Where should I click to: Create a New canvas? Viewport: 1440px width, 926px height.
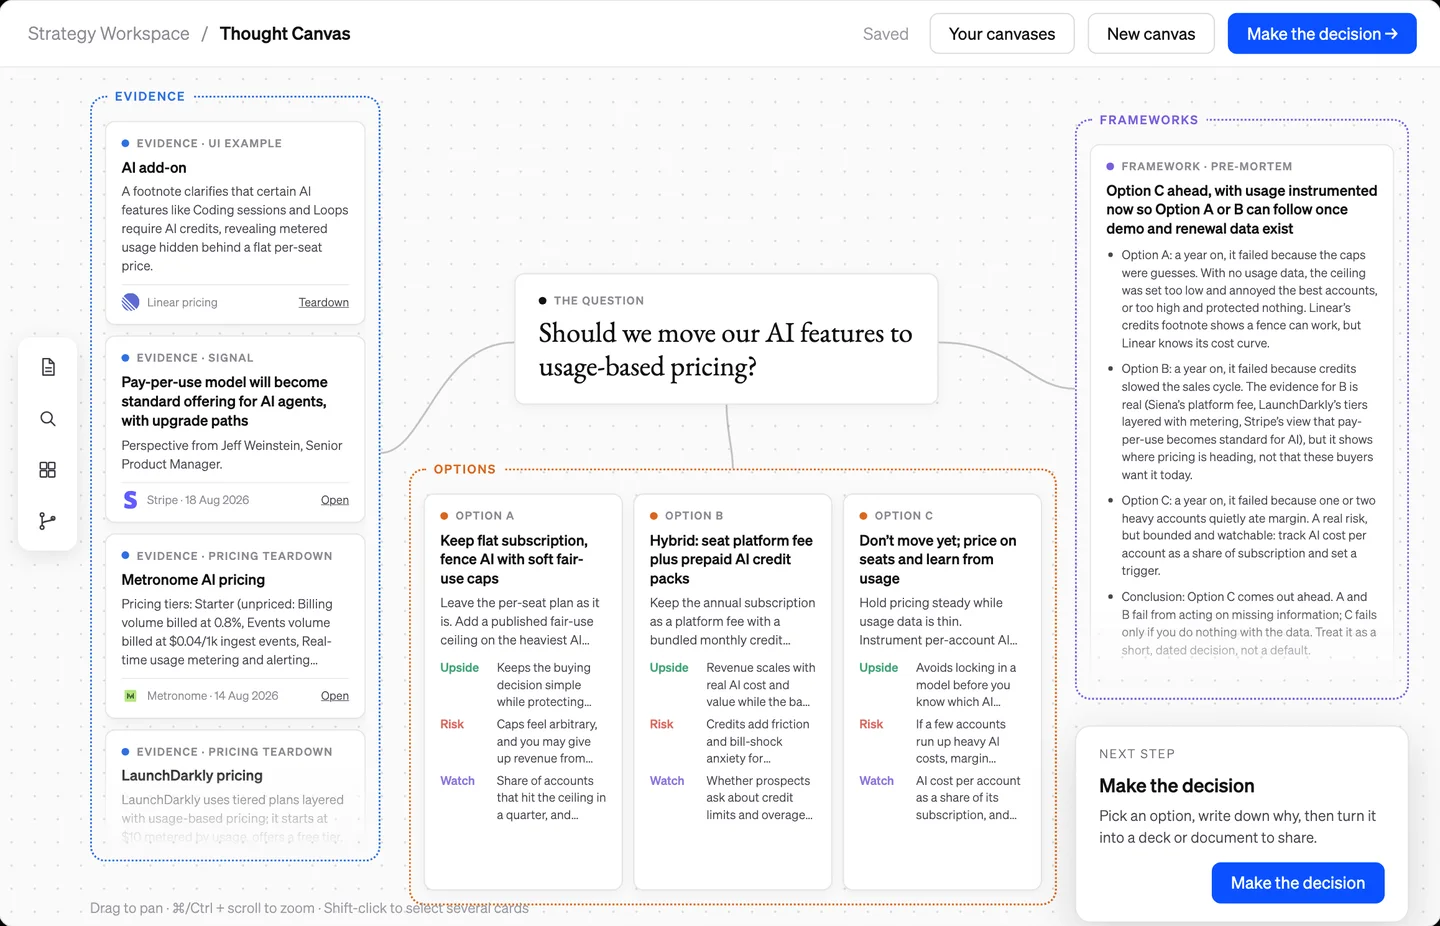[x=1151, y=34]
